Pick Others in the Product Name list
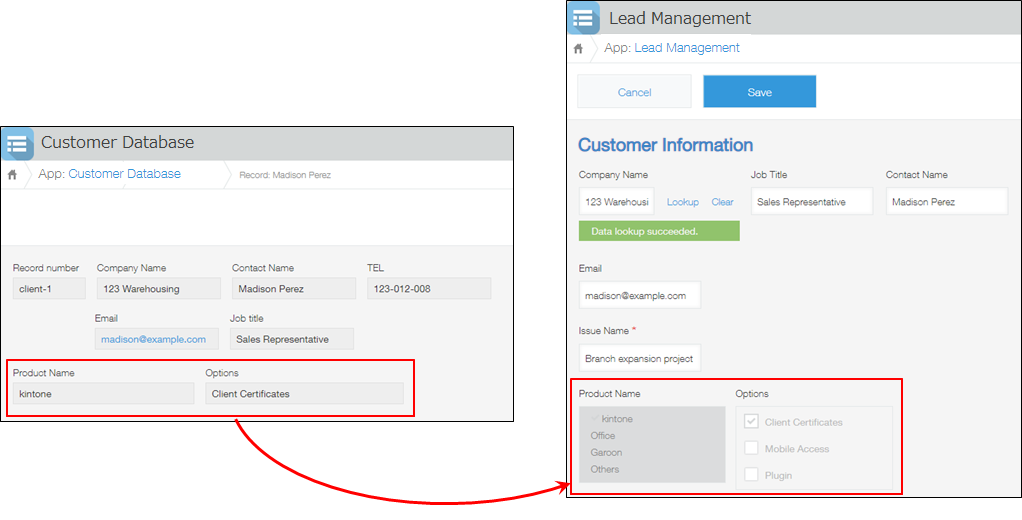 click(x=605, y=469)
